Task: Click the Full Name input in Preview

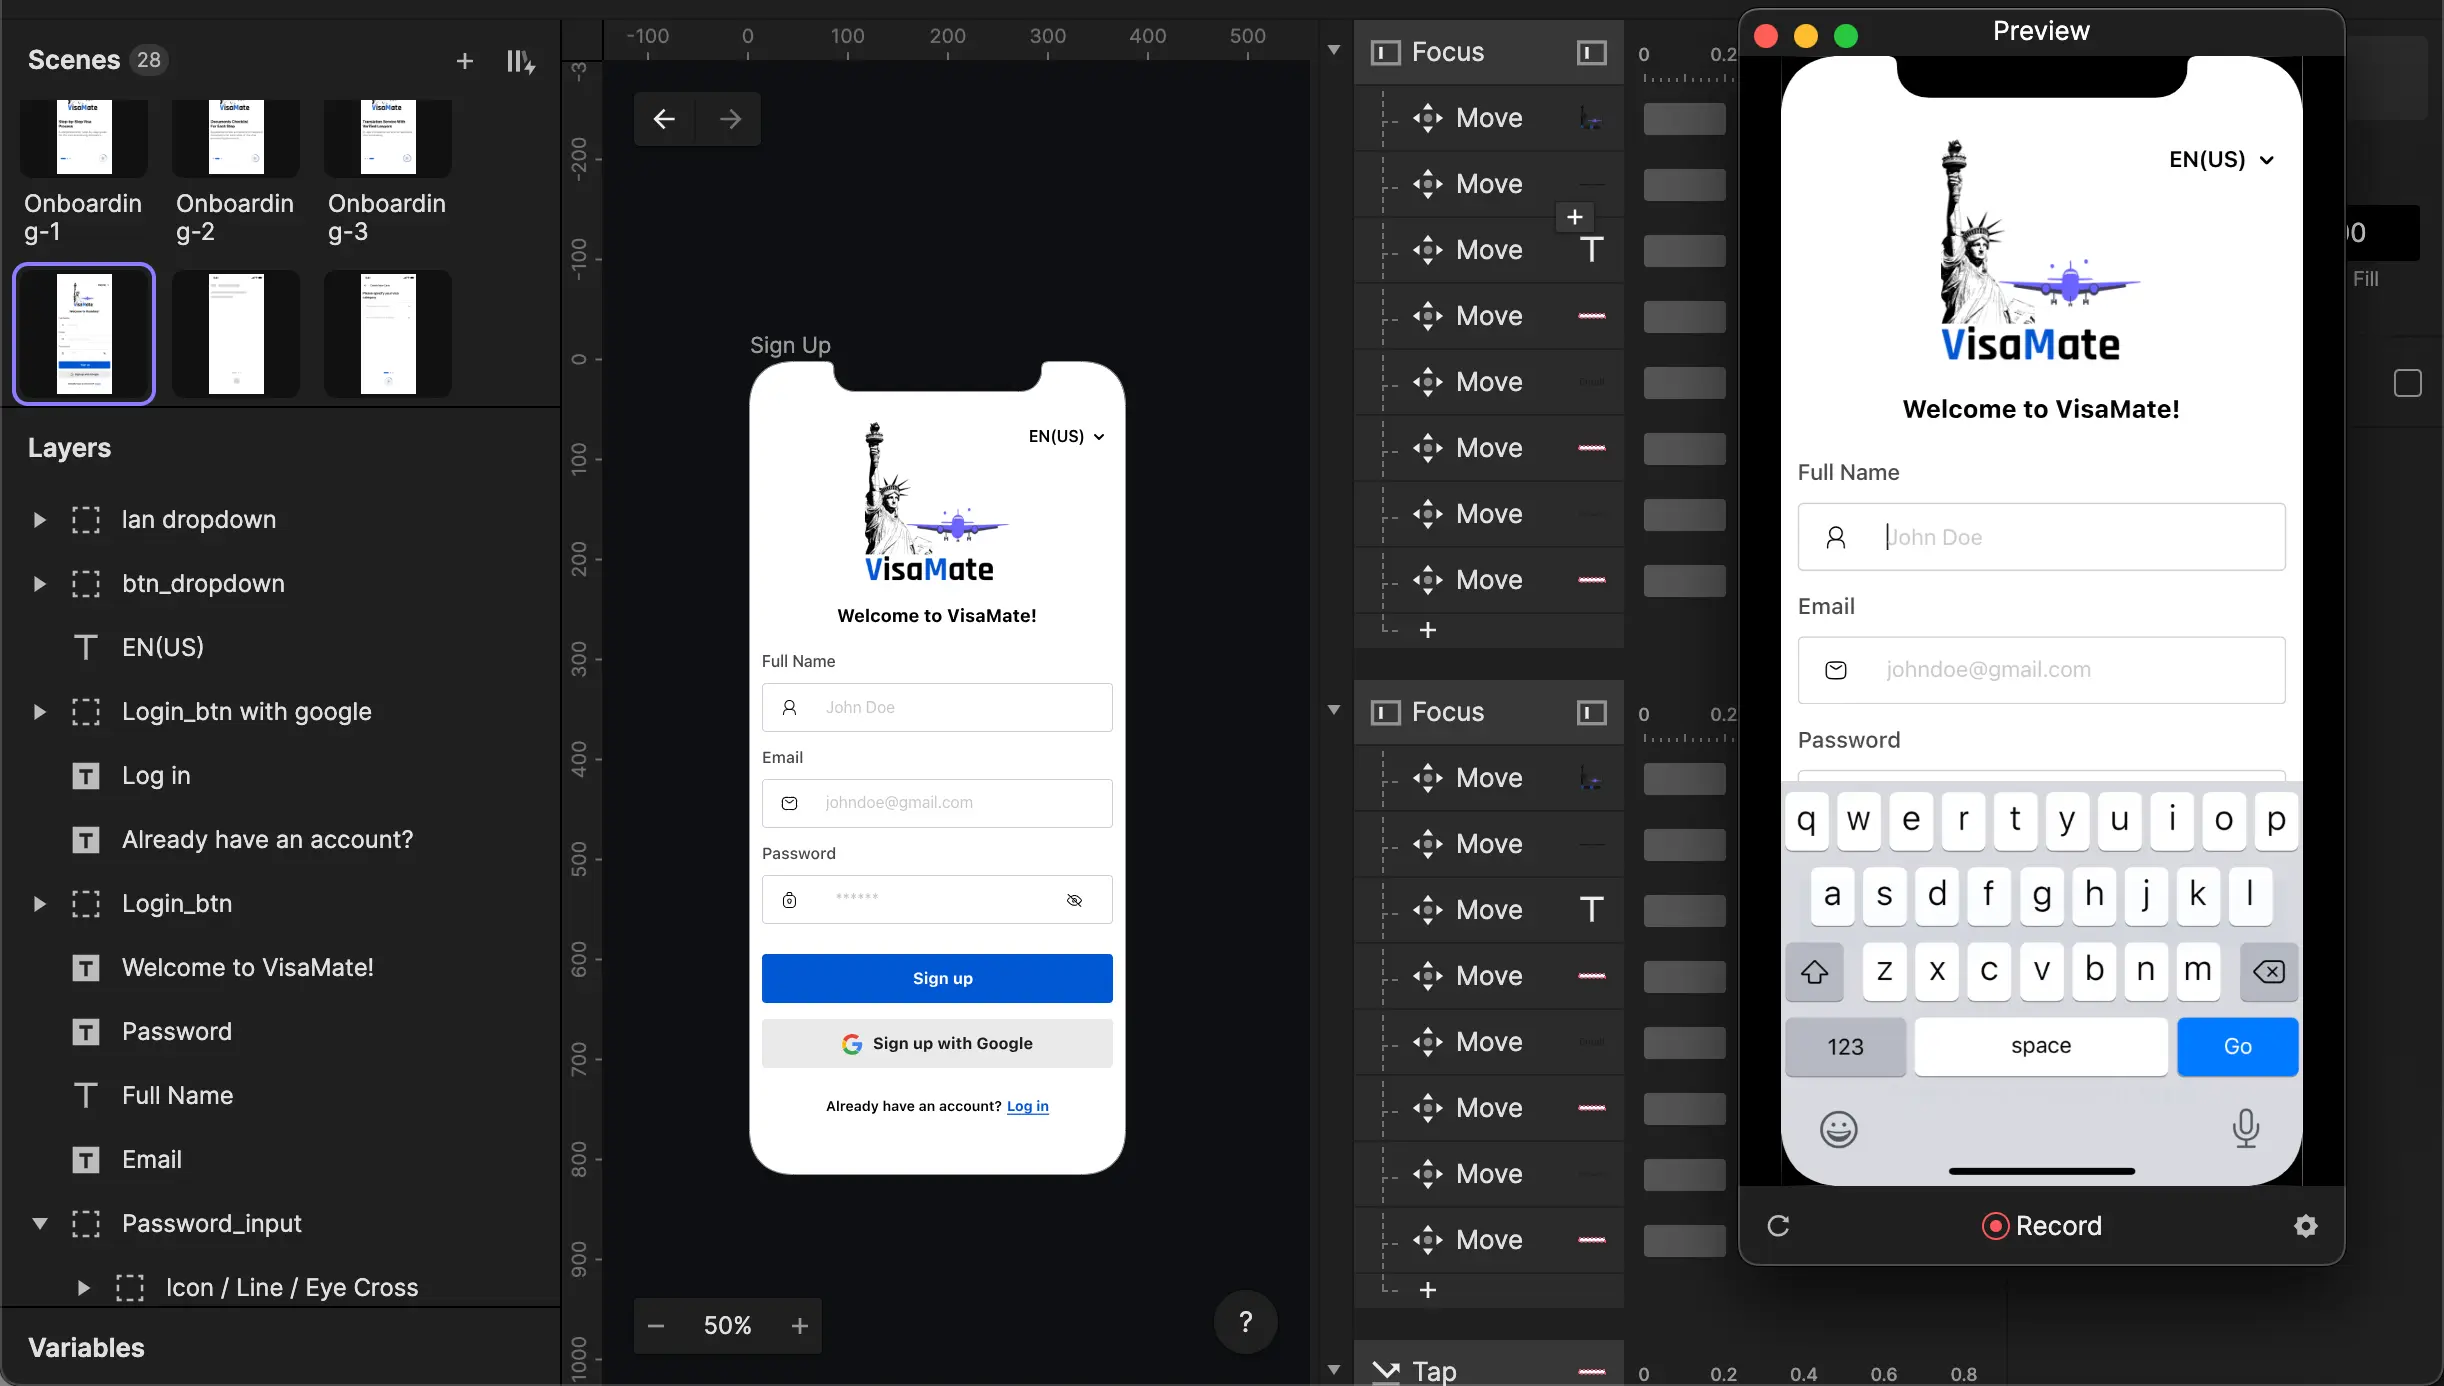Action: [2041, 537]
